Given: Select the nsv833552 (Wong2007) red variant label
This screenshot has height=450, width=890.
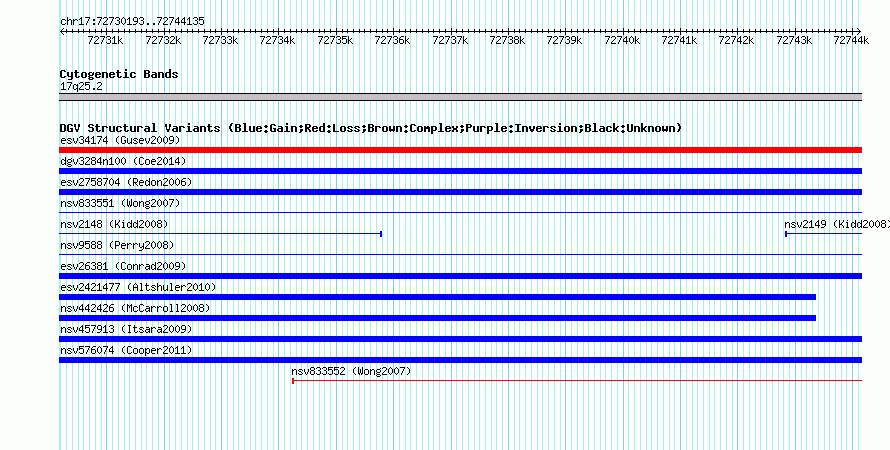Looking at the screenshot, I should [x=351, y=372].
